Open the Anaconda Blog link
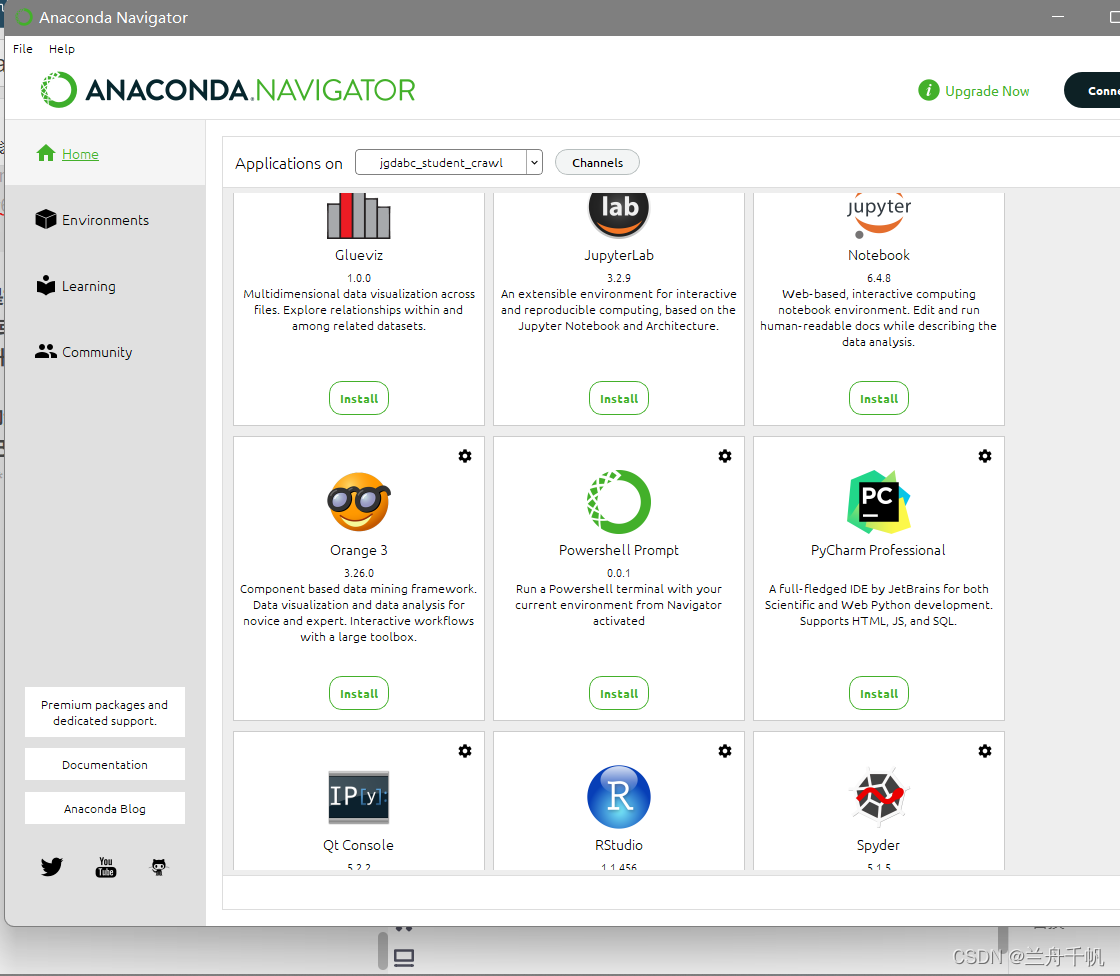 (x=104, y=808)
